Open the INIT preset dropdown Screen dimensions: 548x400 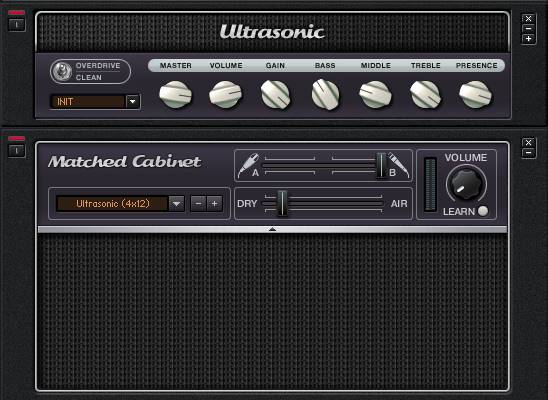[x=133, y=102]
